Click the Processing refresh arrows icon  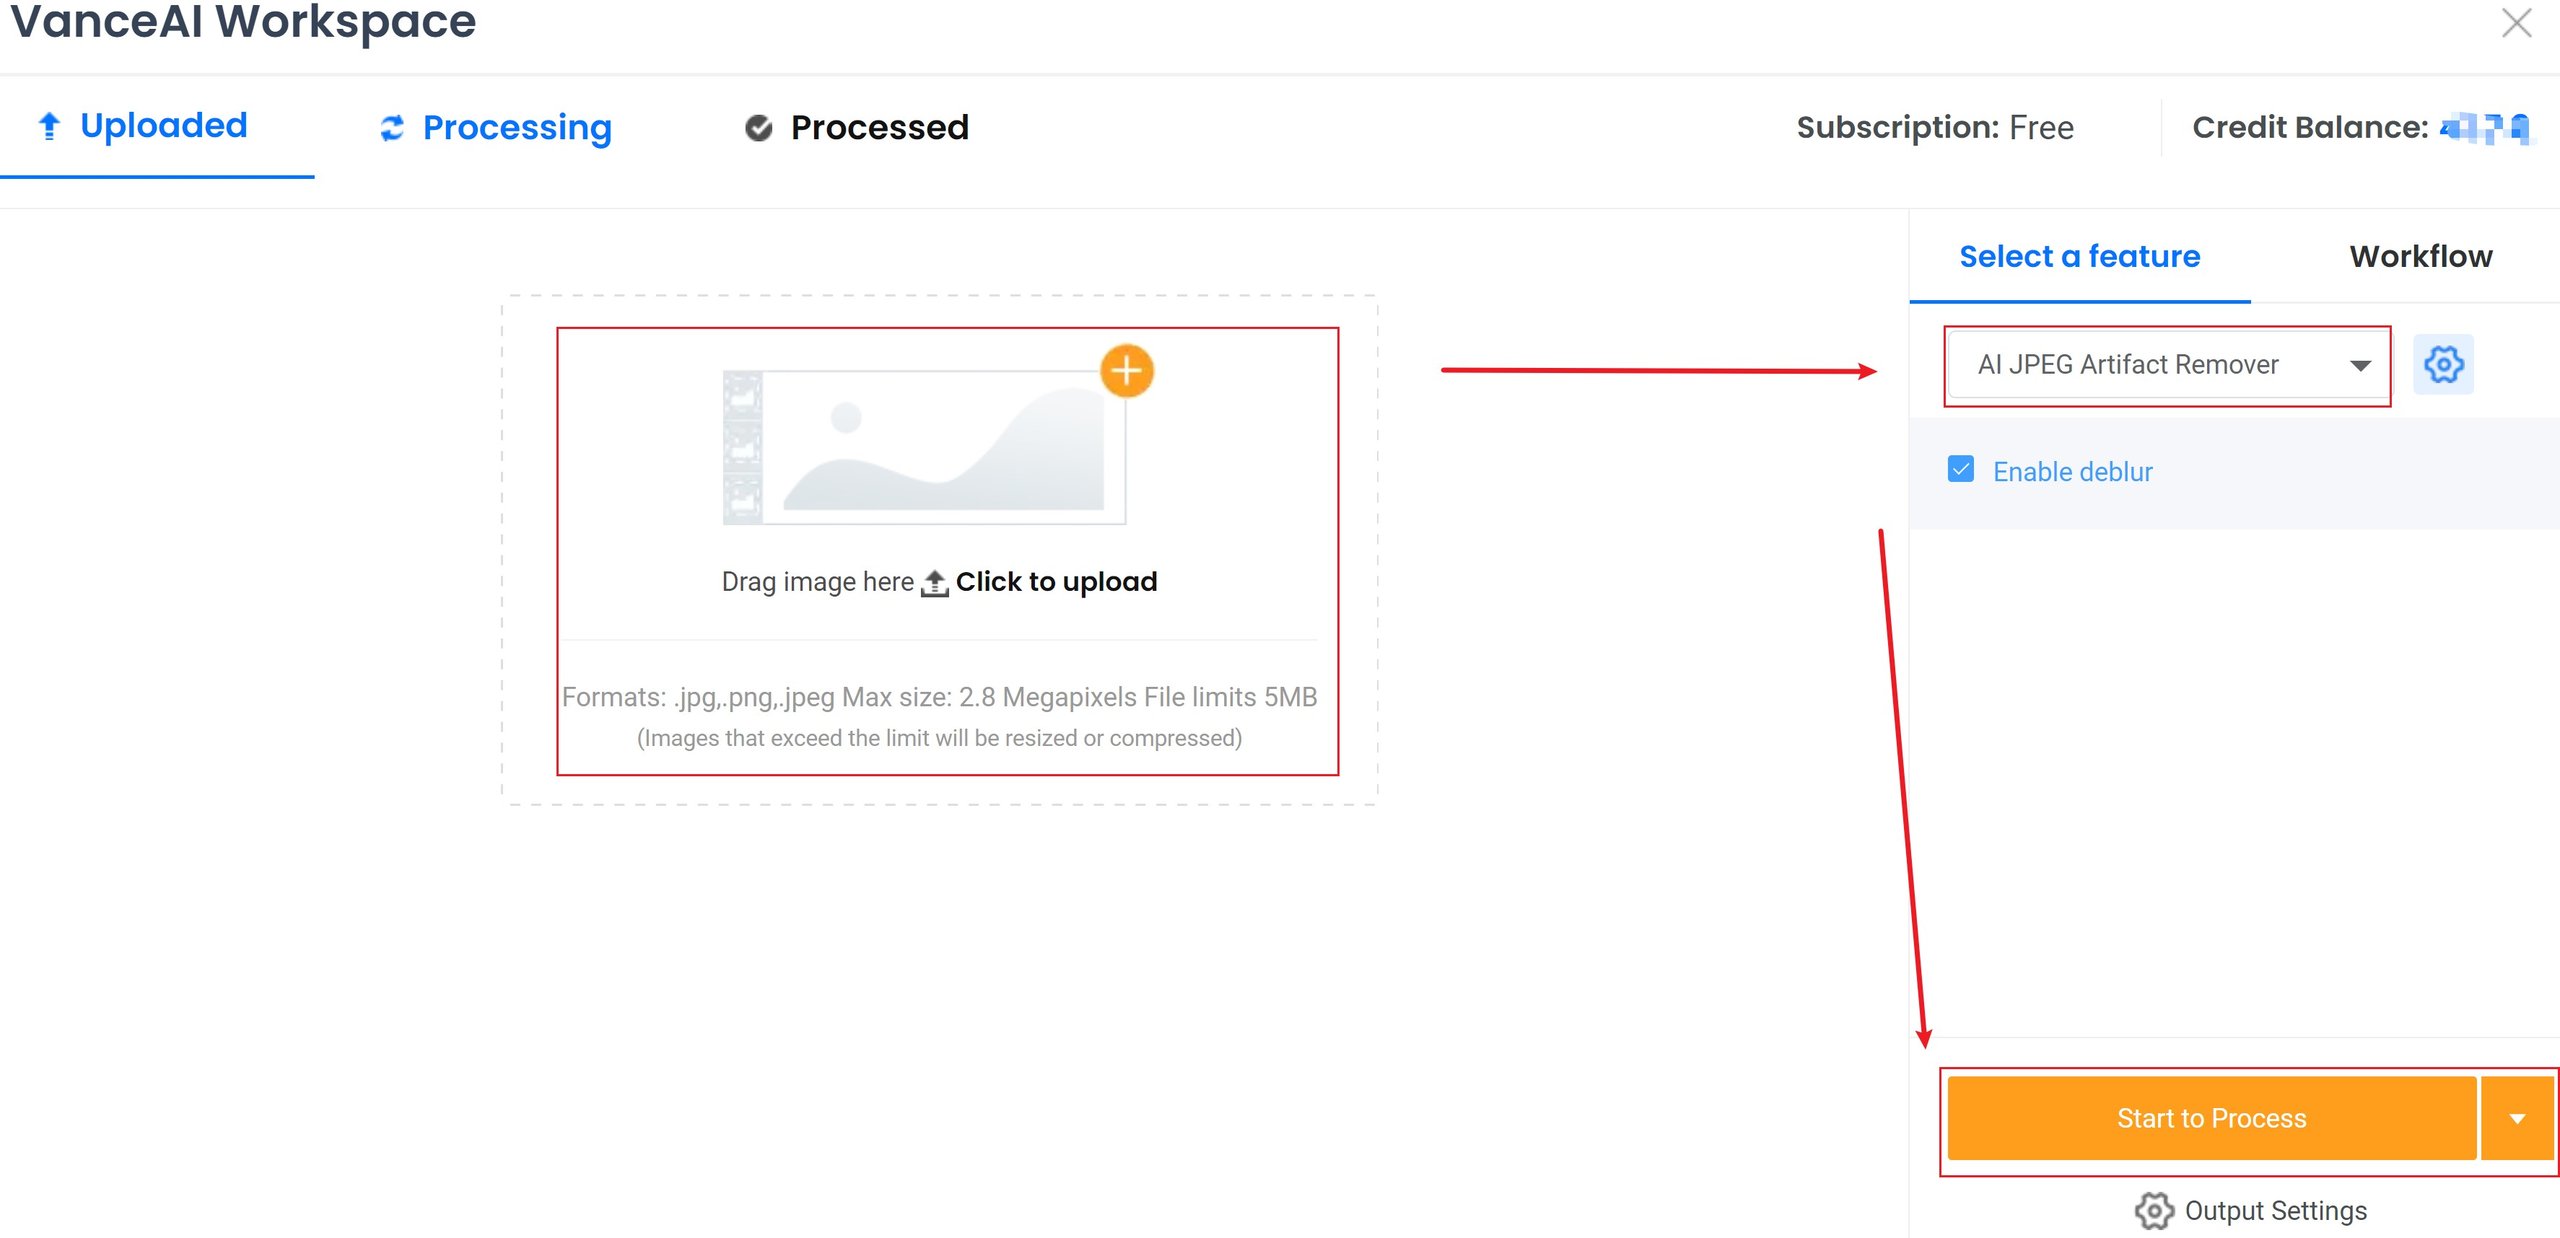[392, 128]
